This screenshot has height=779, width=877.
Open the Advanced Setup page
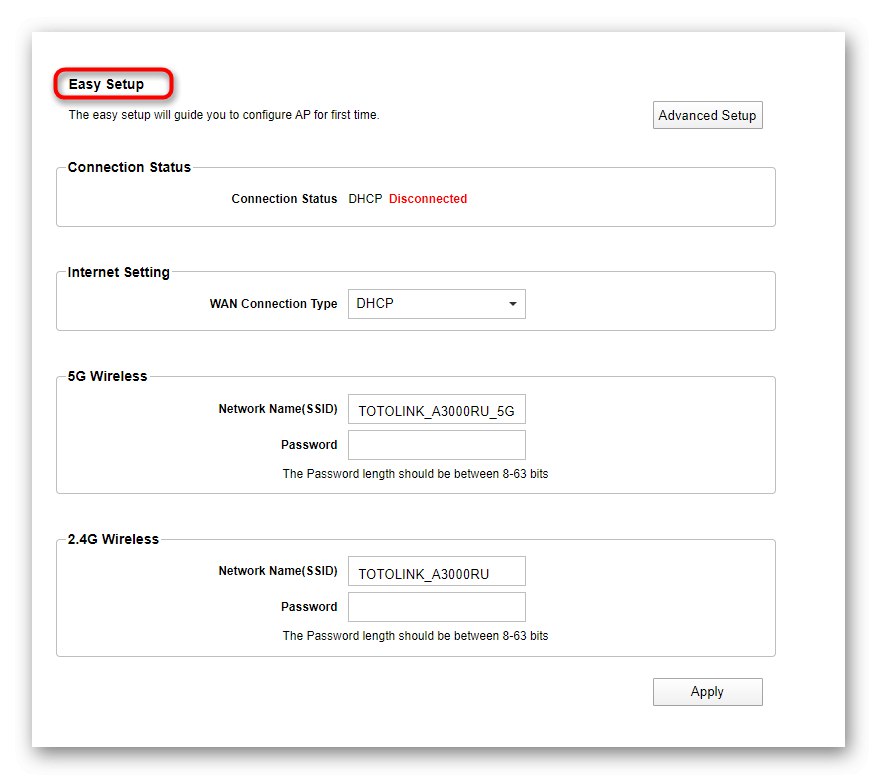[x=707, y=115]
